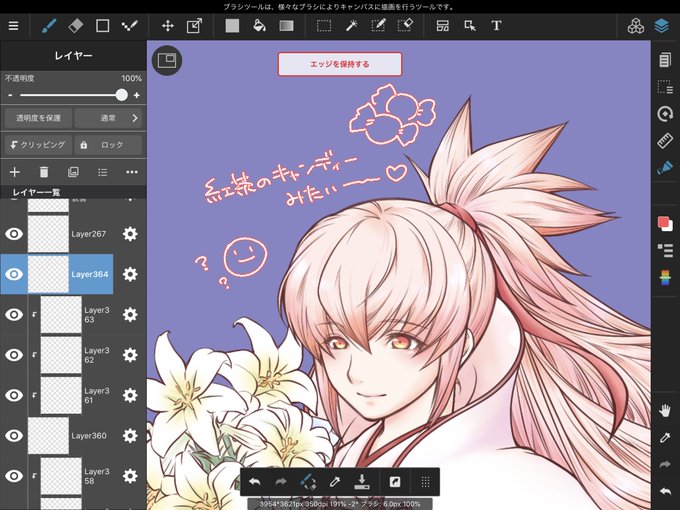The height and width of the screenshot is (510, 680).
Task: Add a new layer with plus
Action: point(15,173)
